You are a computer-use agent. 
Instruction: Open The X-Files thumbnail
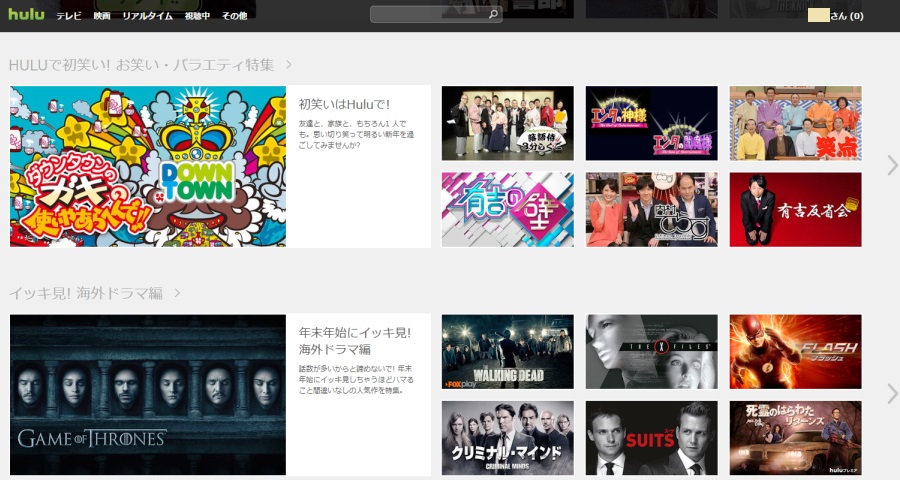[x=651, y=351]
